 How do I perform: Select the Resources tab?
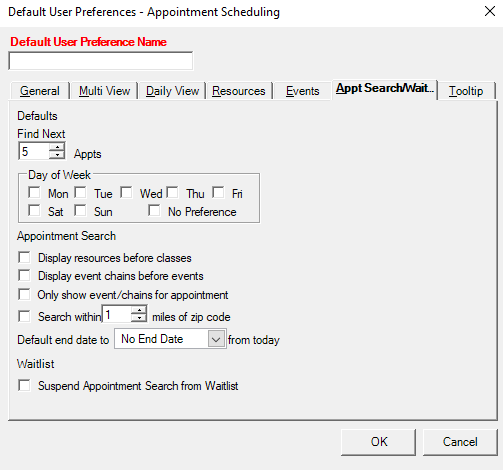click(x=239, y=91)
